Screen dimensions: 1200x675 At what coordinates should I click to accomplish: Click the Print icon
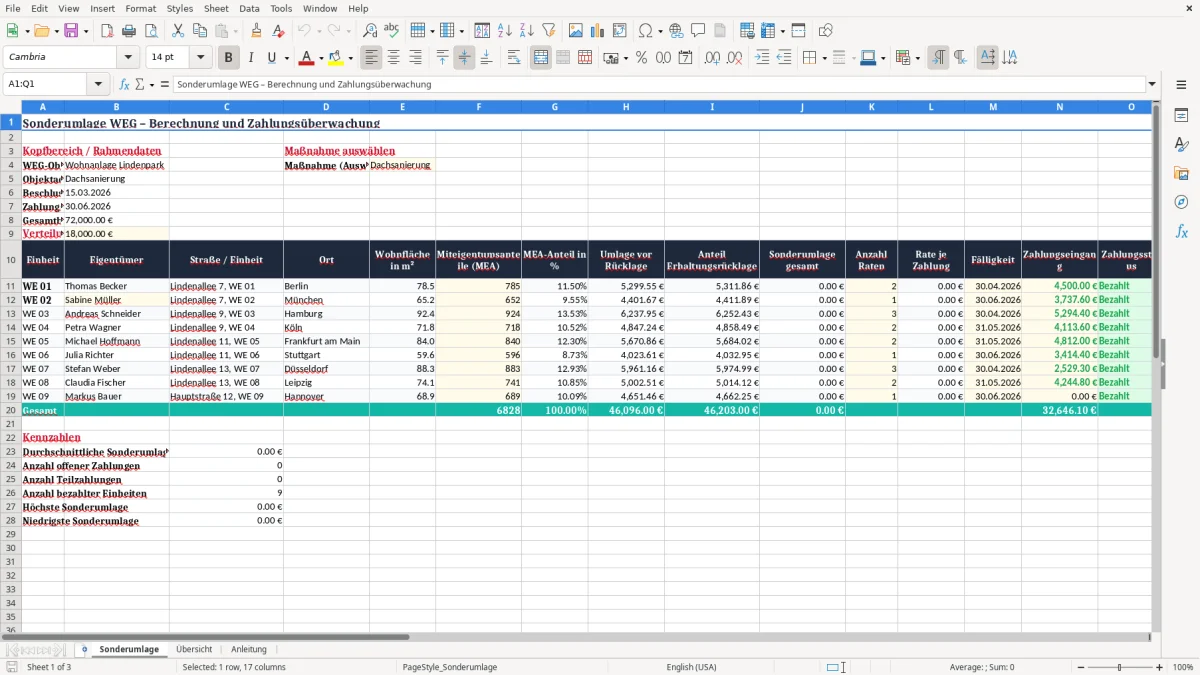click(x=129, y=31)
